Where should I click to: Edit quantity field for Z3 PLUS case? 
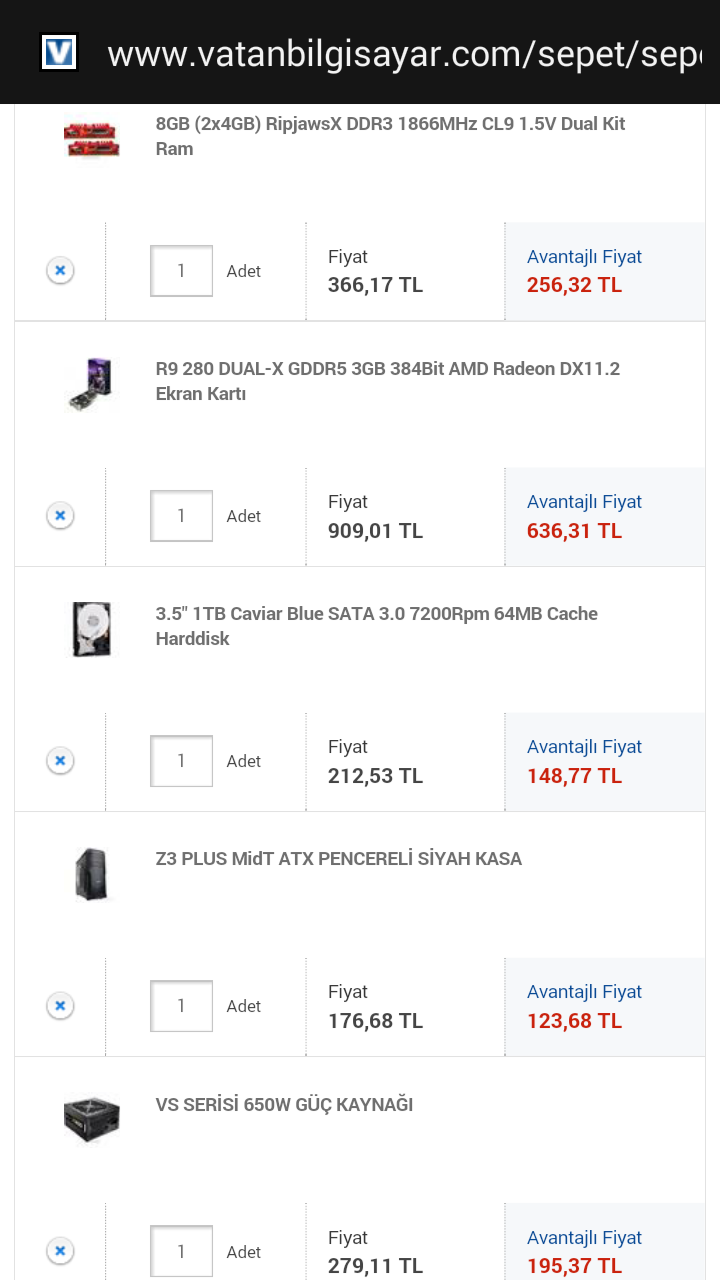(x=181, y=1006)
